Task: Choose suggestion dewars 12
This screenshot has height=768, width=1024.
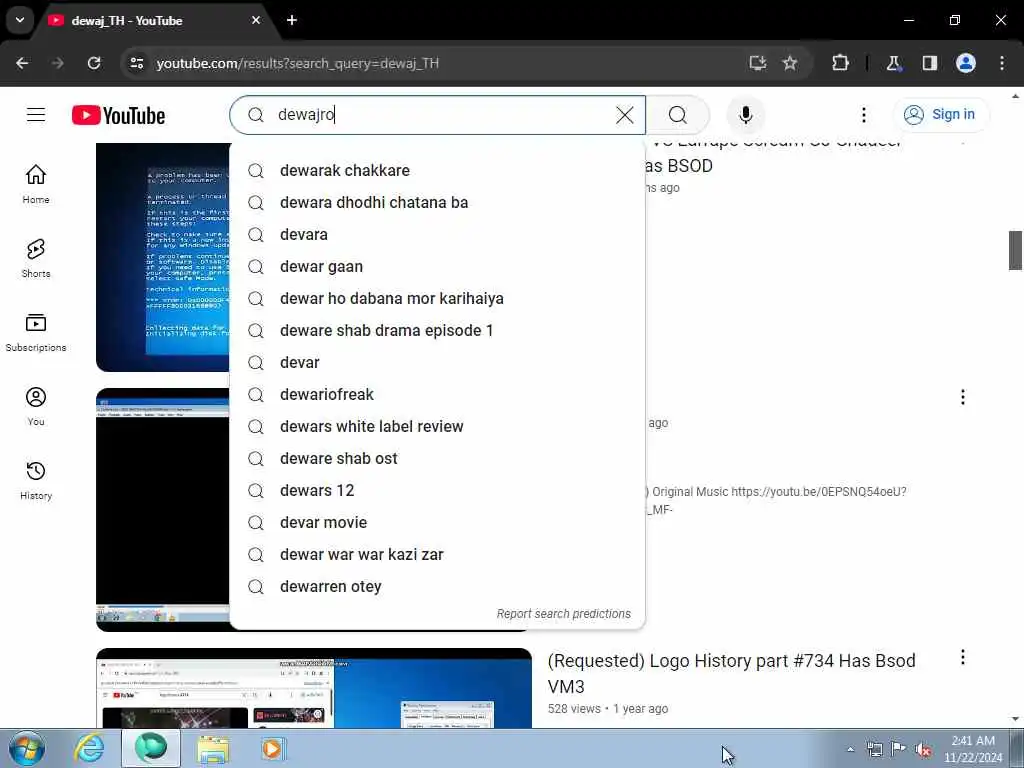Action: (x=438, y=490)
